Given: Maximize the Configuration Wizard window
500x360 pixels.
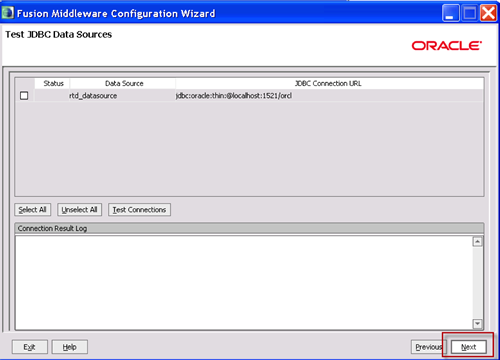Looking at the screenshot, I should [470, 13].
